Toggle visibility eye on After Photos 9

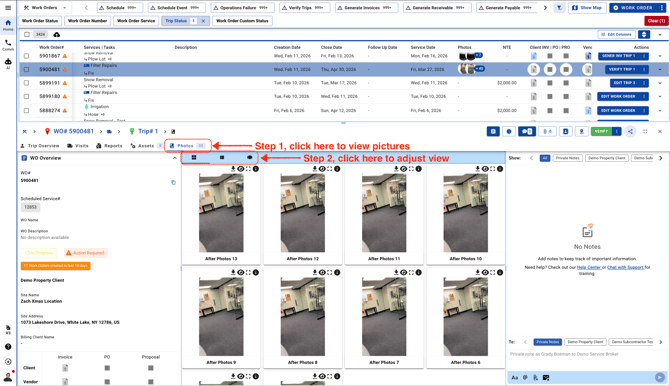241,272
